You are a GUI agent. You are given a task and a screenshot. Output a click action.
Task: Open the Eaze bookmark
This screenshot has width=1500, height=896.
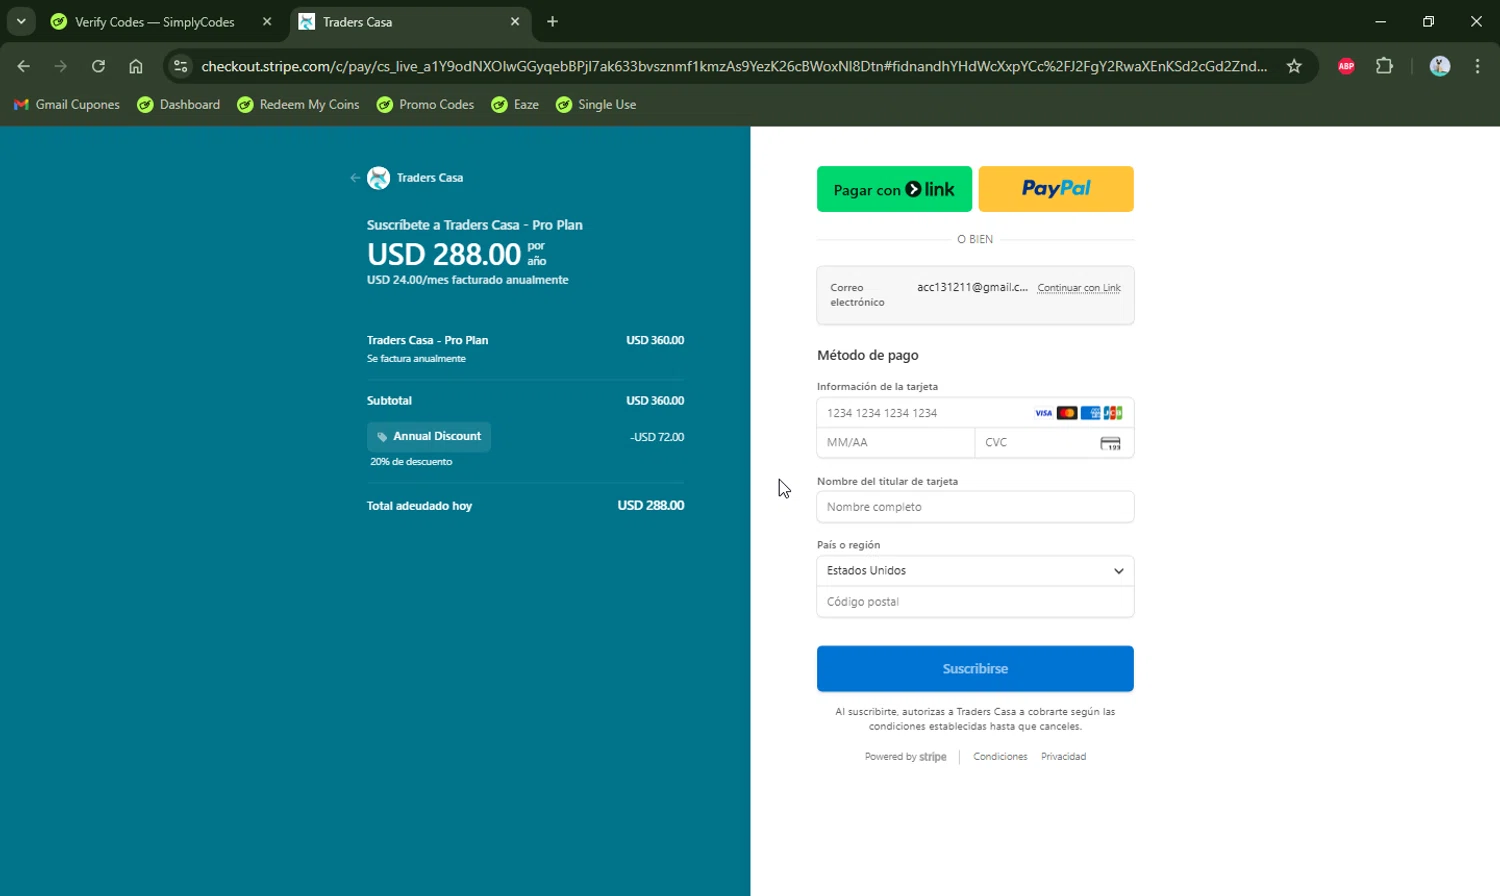pos(515,104)
